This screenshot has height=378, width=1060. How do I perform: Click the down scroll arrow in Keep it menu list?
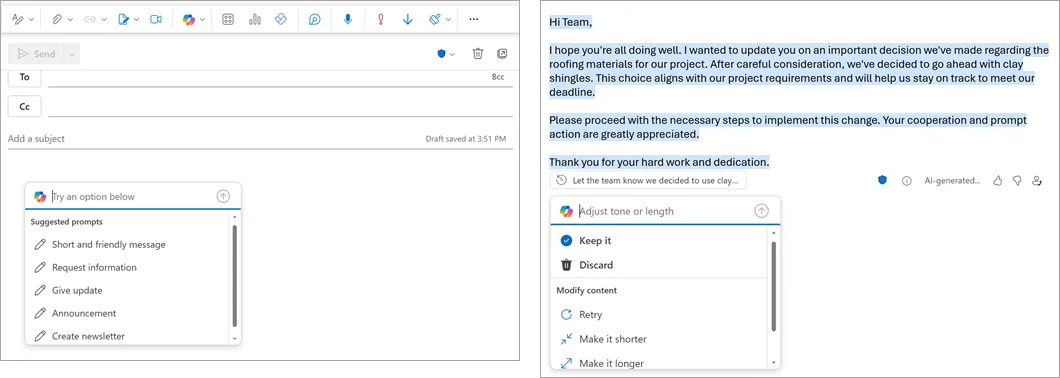[x=773, y=362]
